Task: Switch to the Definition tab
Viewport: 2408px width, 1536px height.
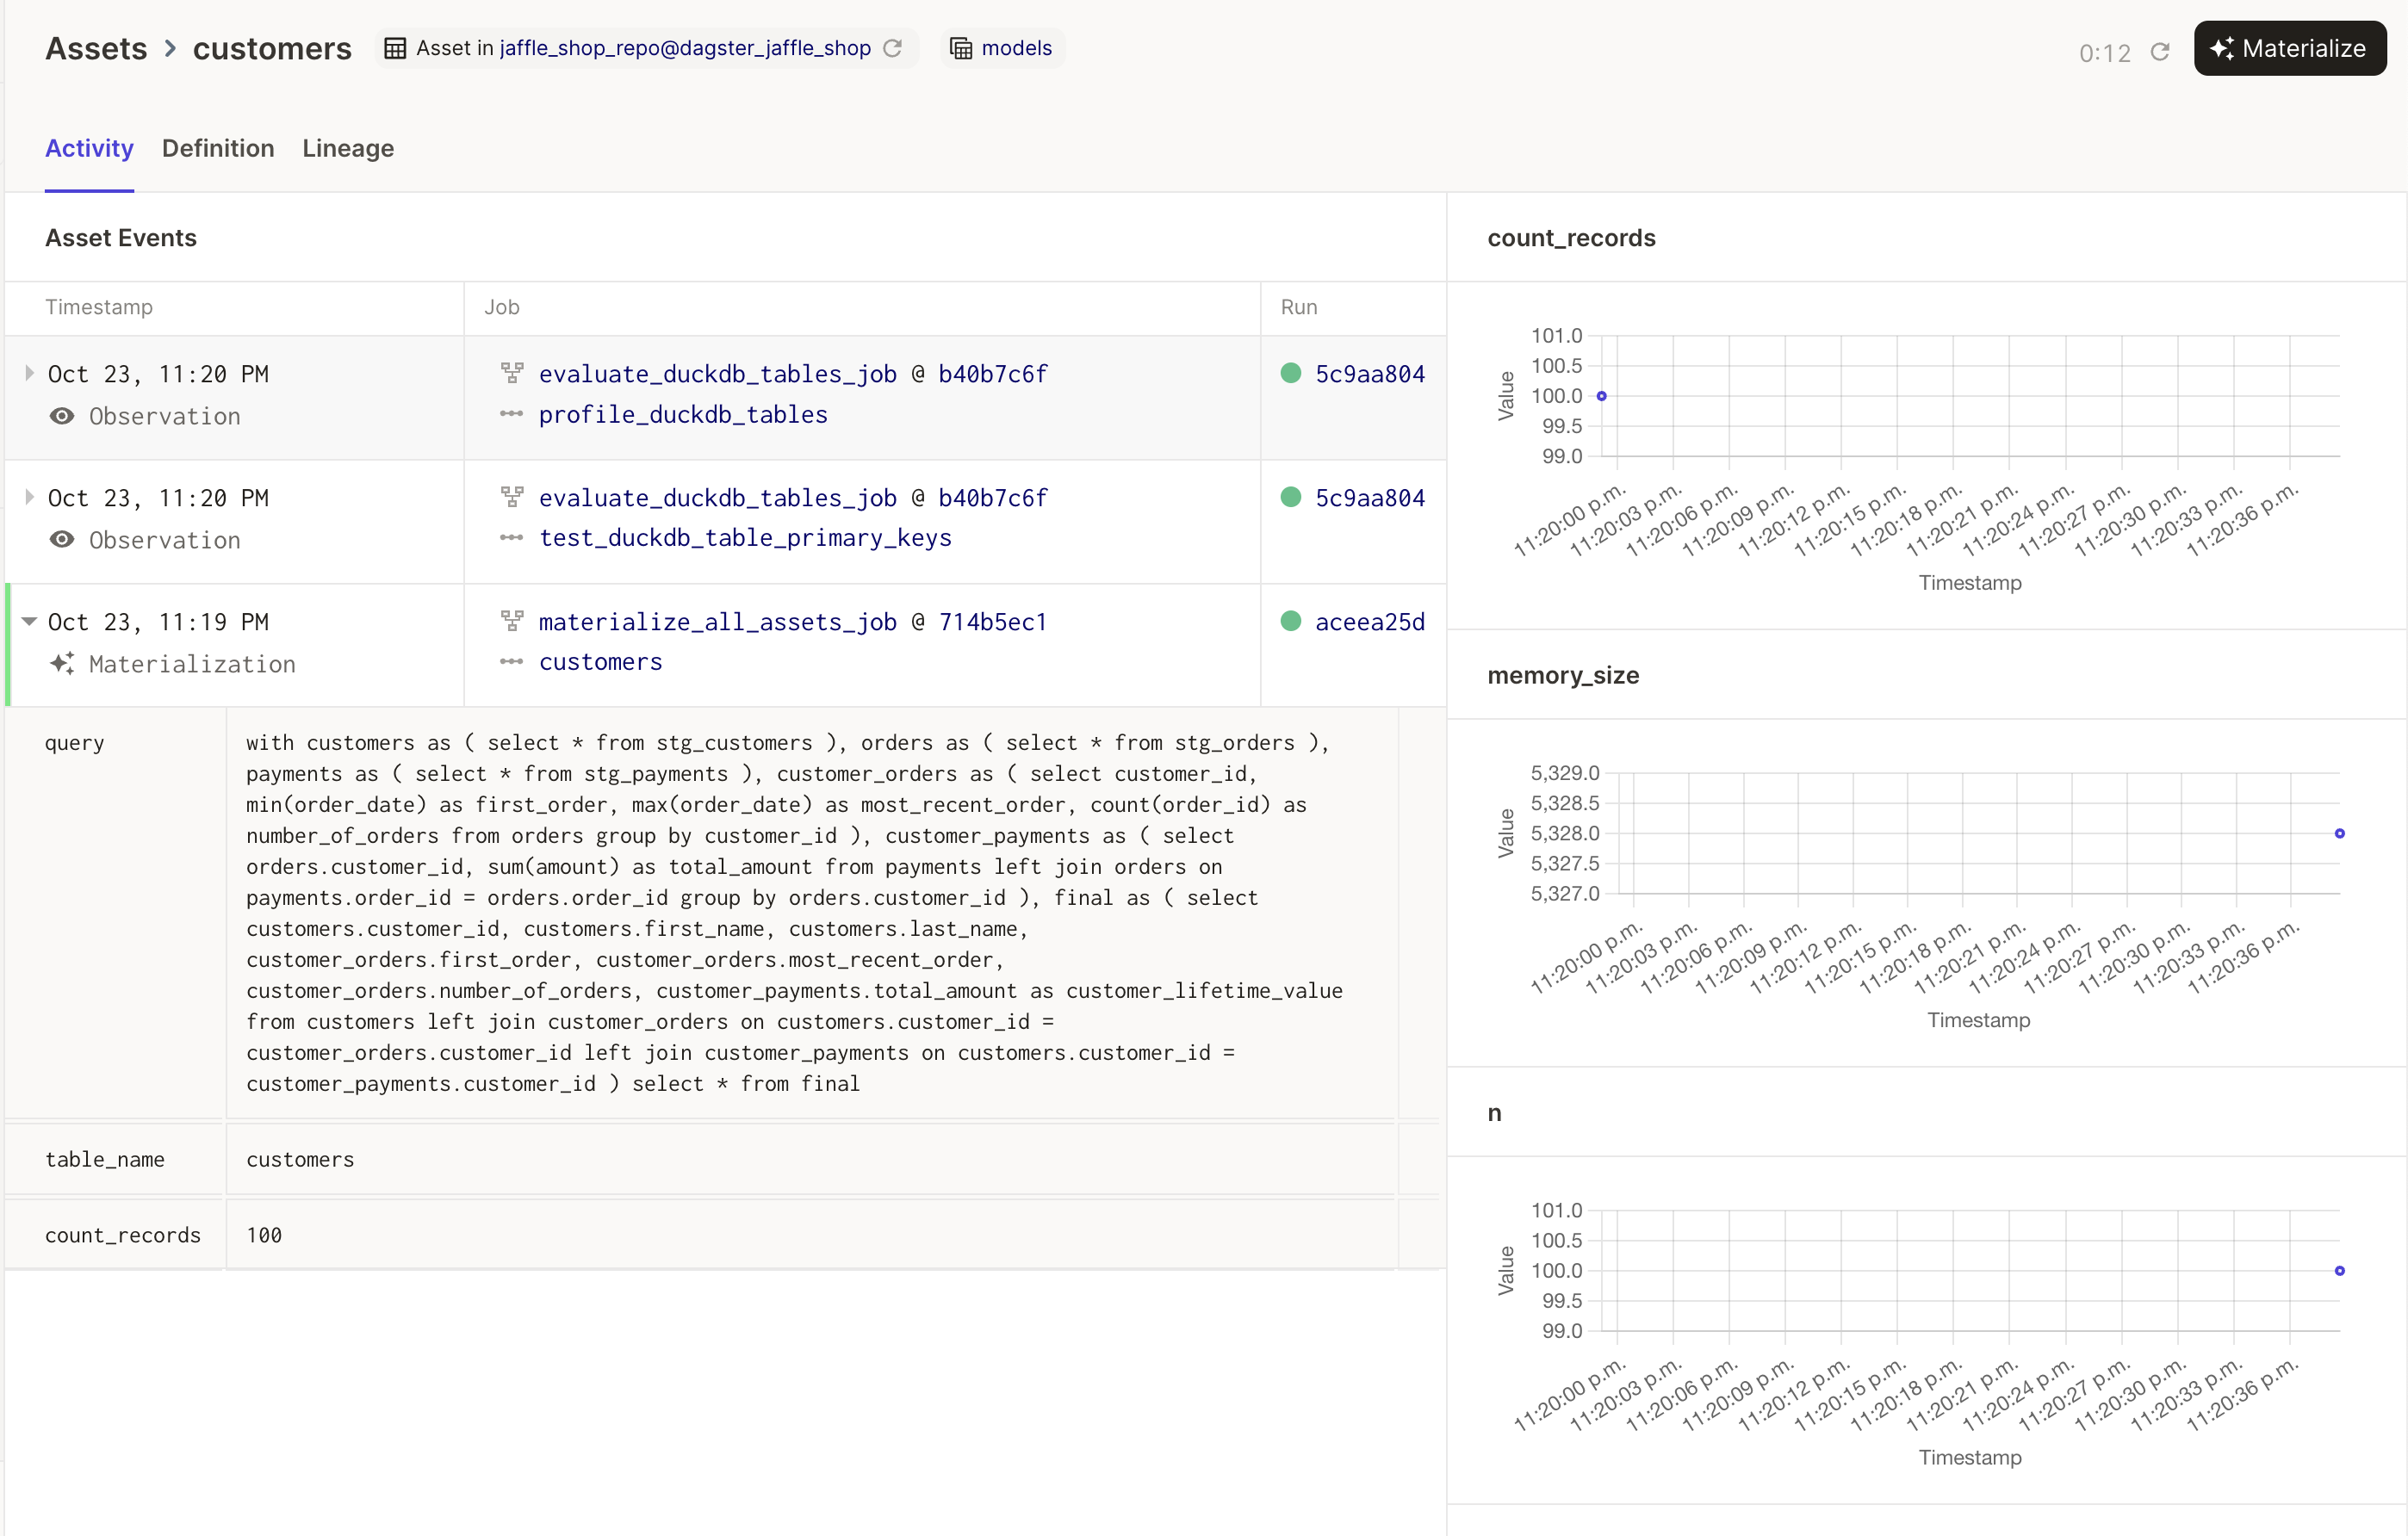Action: tap(218, 148)
